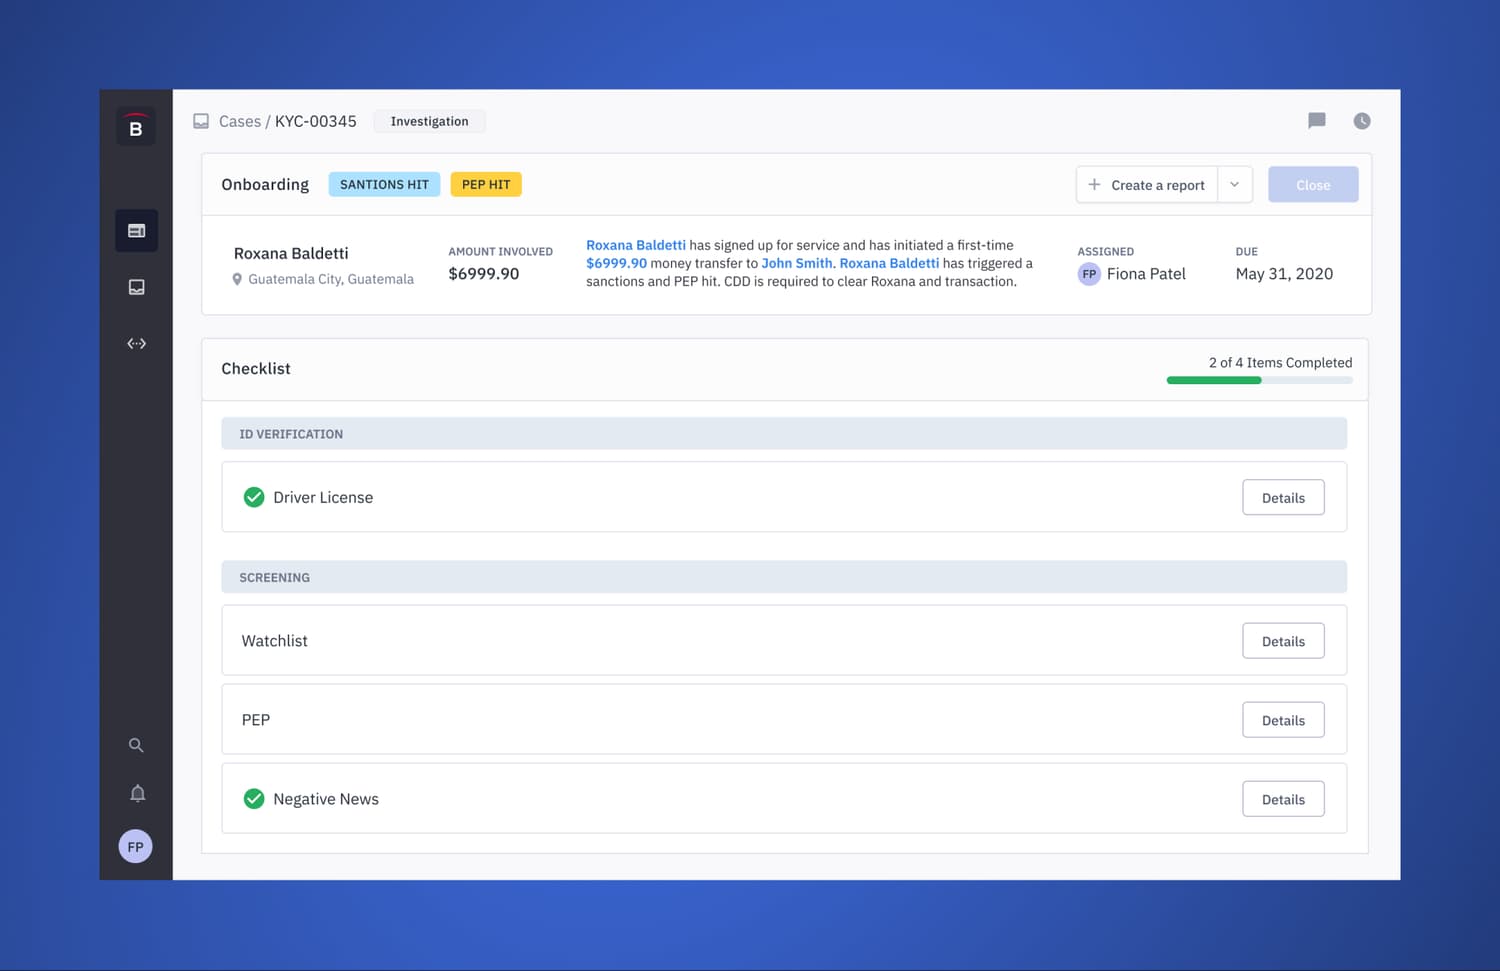Click the SANTIONS HIT tag

click(384, 185)
